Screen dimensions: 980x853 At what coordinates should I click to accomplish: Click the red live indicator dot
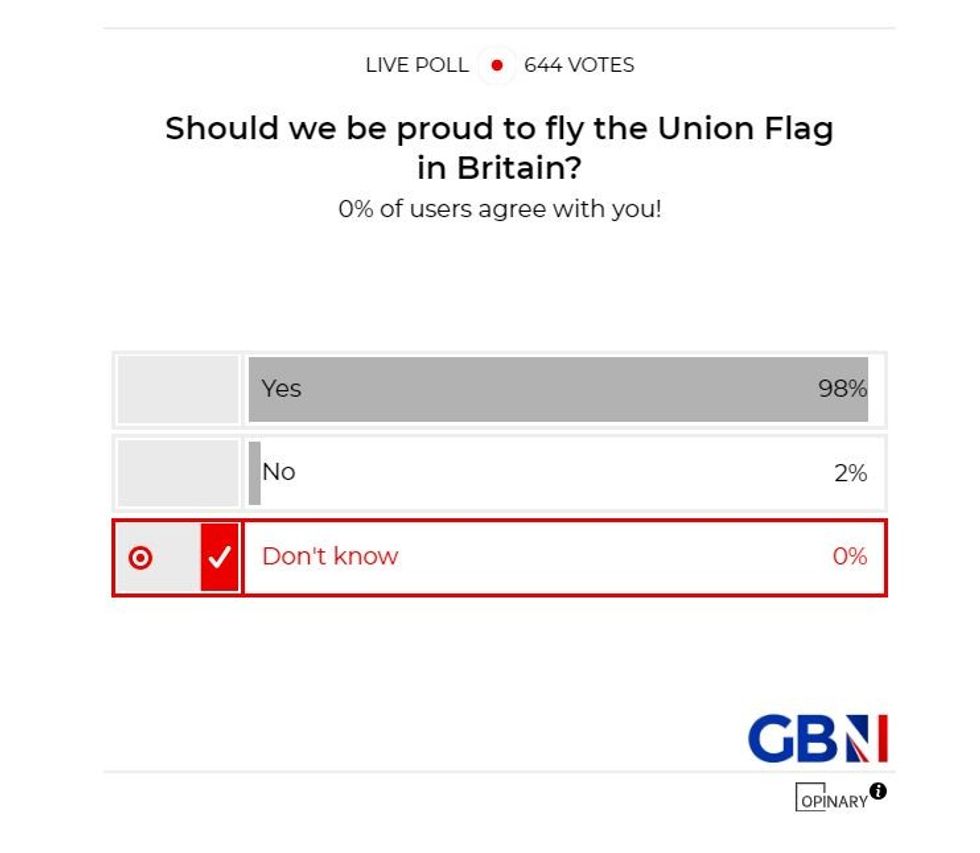coord(497,66)
